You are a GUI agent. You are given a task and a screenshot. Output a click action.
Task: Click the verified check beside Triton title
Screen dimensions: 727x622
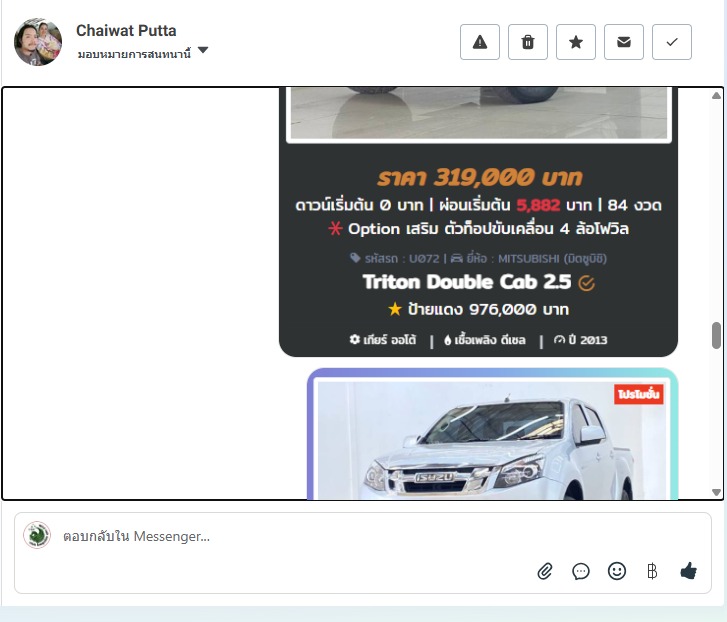tap(587, 283)
